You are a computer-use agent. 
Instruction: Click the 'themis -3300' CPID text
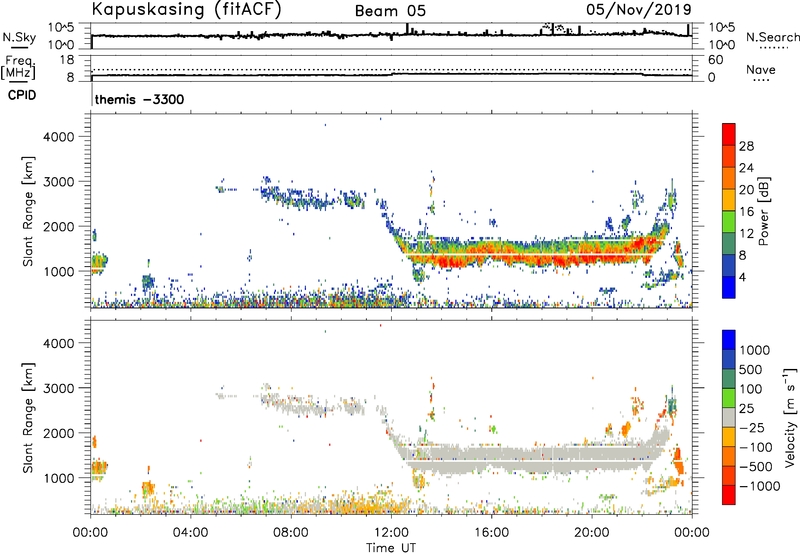(x=139, y=99)
